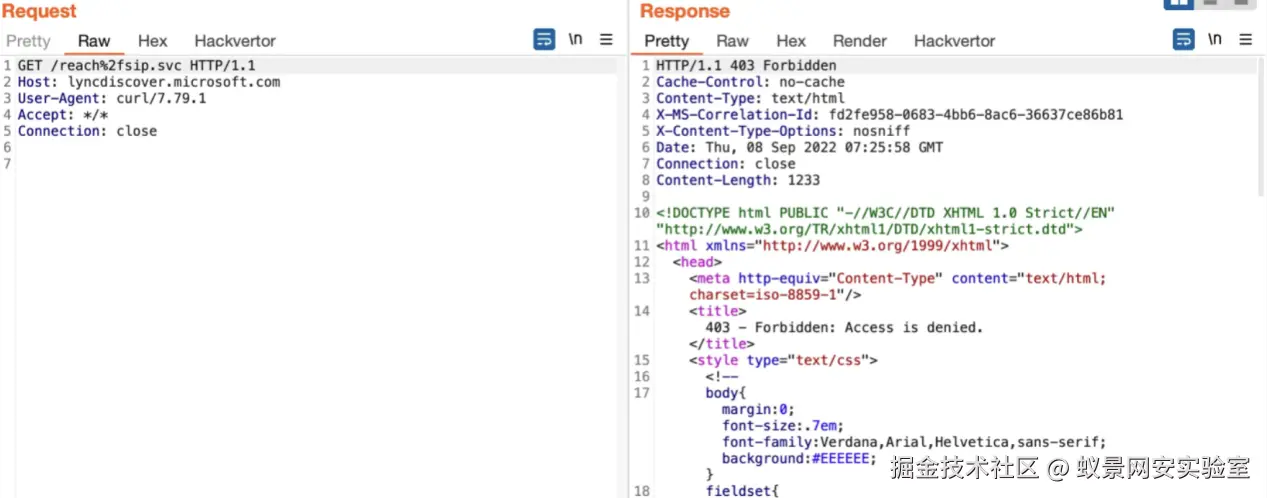Click the 'margin:0;' CSS line
This screenshot has height=498, width=1267.
coord(757,409)
